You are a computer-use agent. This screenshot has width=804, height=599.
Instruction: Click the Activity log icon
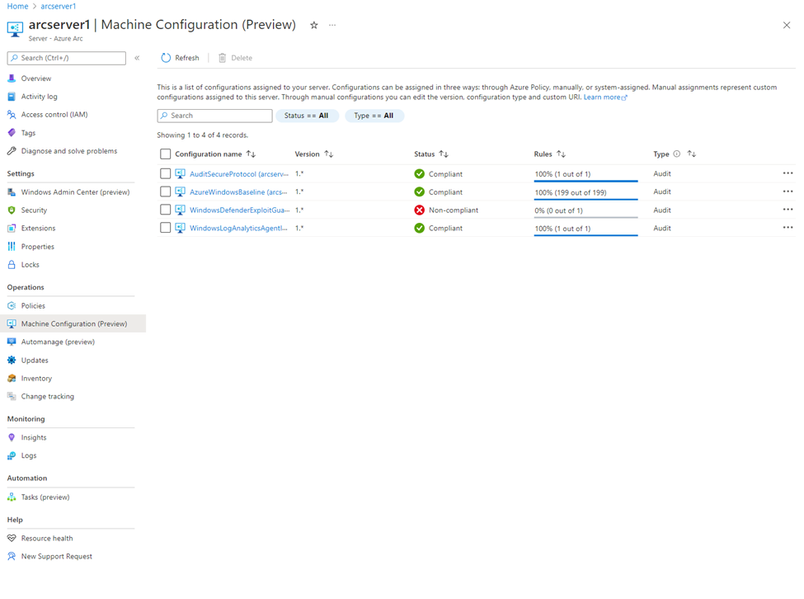11,96
